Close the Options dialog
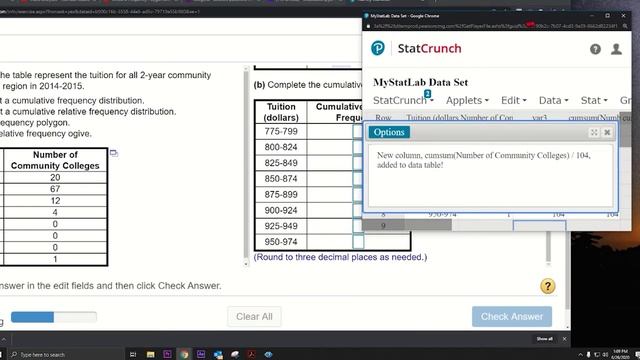The height and width of the screenshot is (360, 640). pyautogui.click(x=607, y=132)
